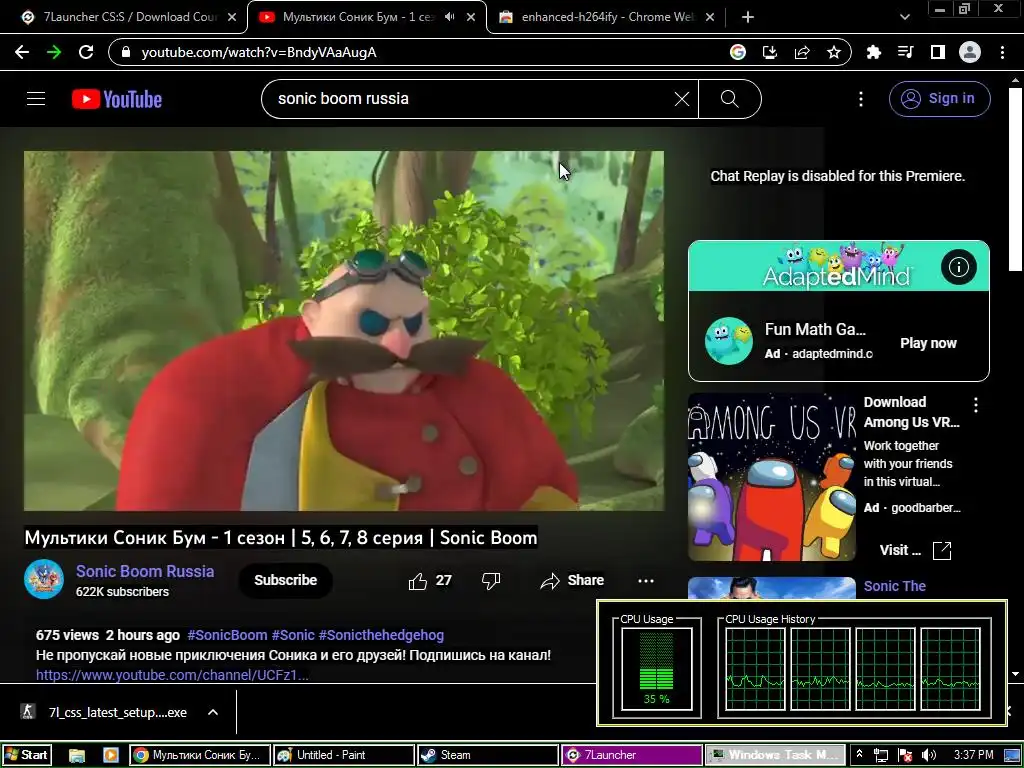Click the page vertical scrollbar thumb

(x=1016, y=180)
